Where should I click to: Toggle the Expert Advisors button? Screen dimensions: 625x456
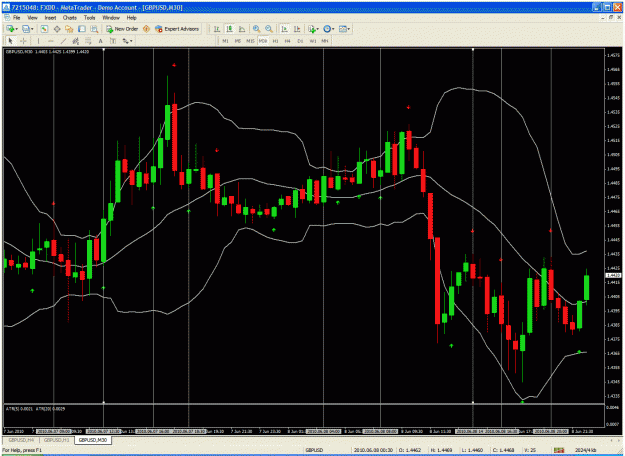pos(177,29)
